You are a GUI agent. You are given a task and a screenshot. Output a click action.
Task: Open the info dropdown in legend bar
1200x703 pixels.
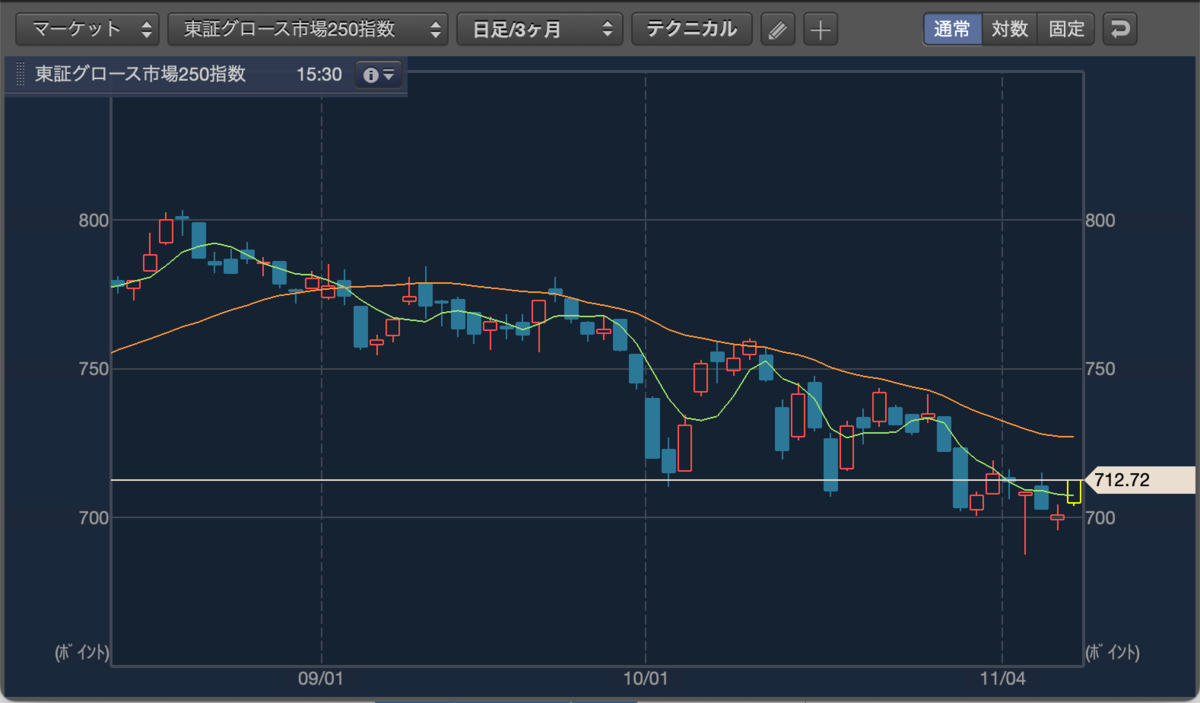point(379,75)
